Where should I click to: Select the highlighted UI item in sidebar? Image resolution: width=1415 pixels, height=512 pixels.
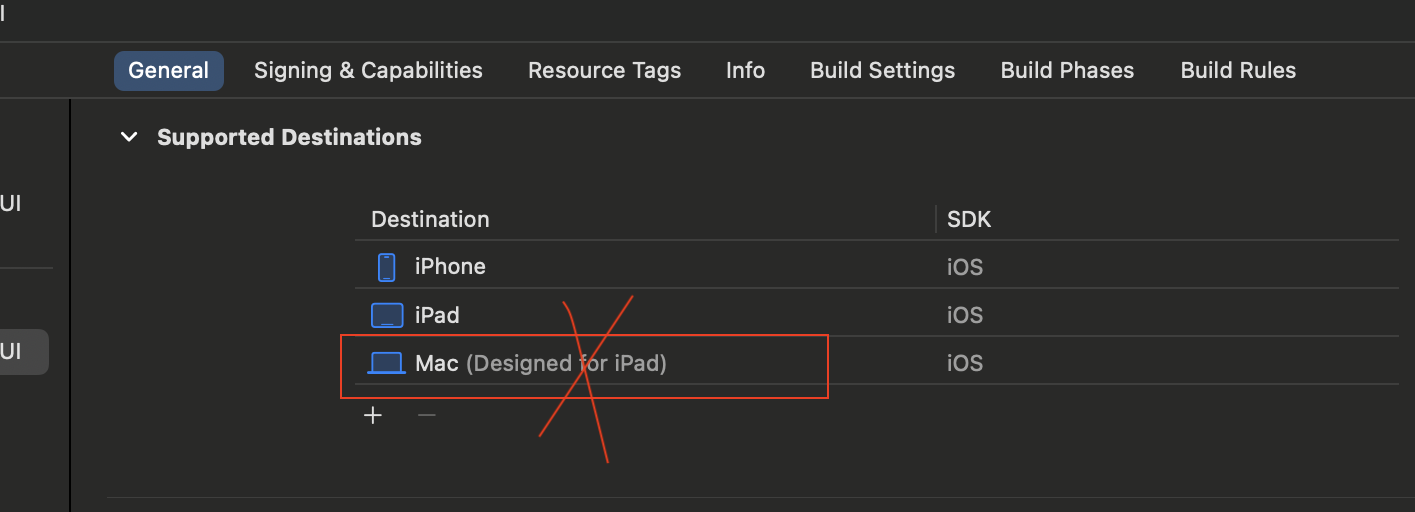tap(23, 352)
